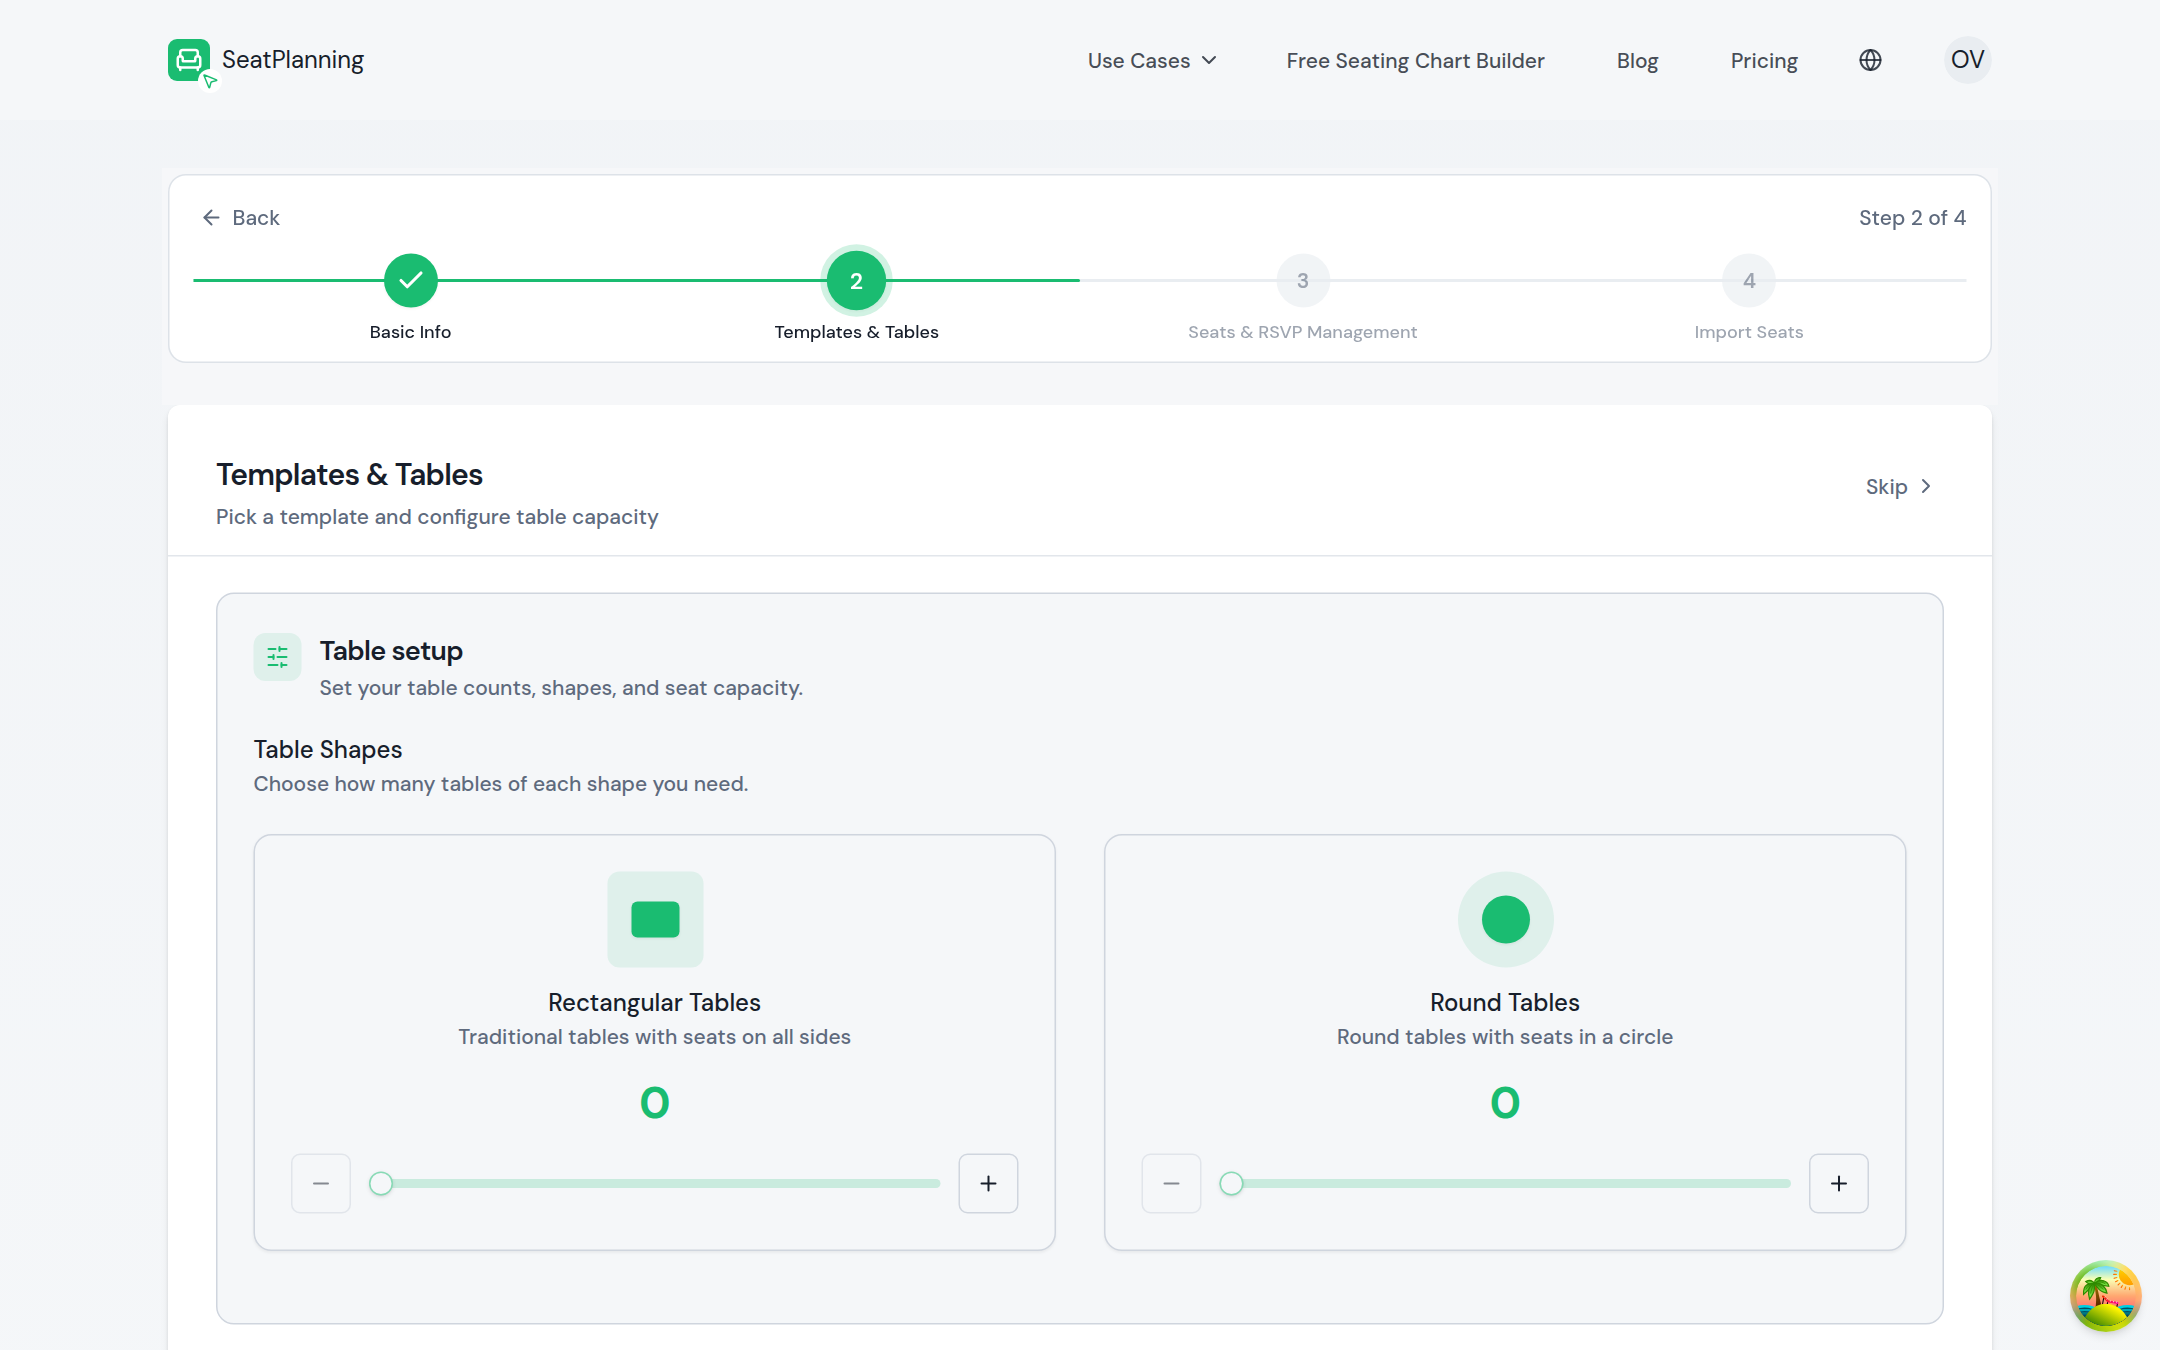Decrease Rectangular Tables count with minus
This screenshot has width=2160, height=1350.
[x=321, y=1183]
